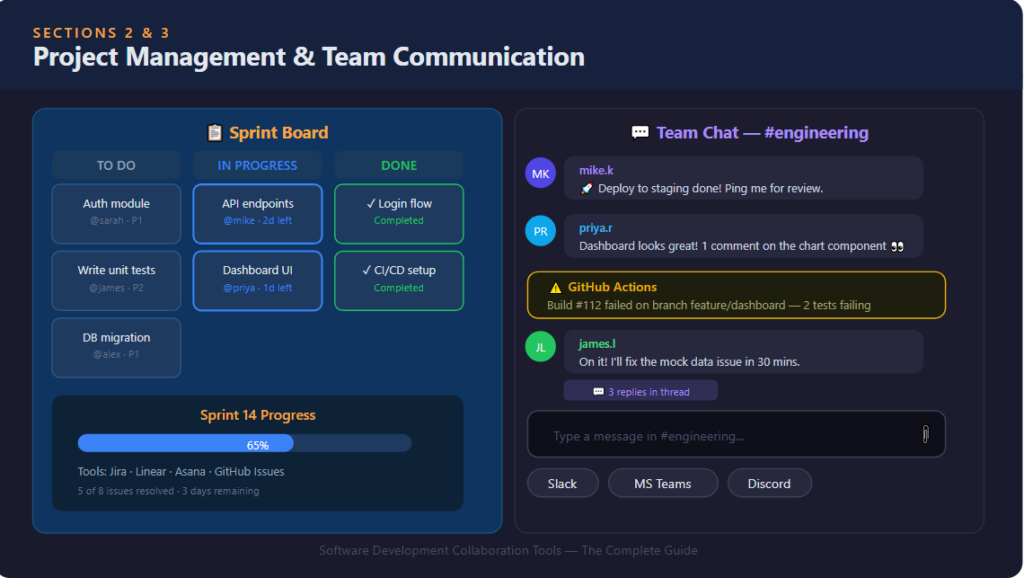Click the warning triangle in GitHub Actions alert
This screenshot has width=1024, height=578.
[x=556, y=287]
